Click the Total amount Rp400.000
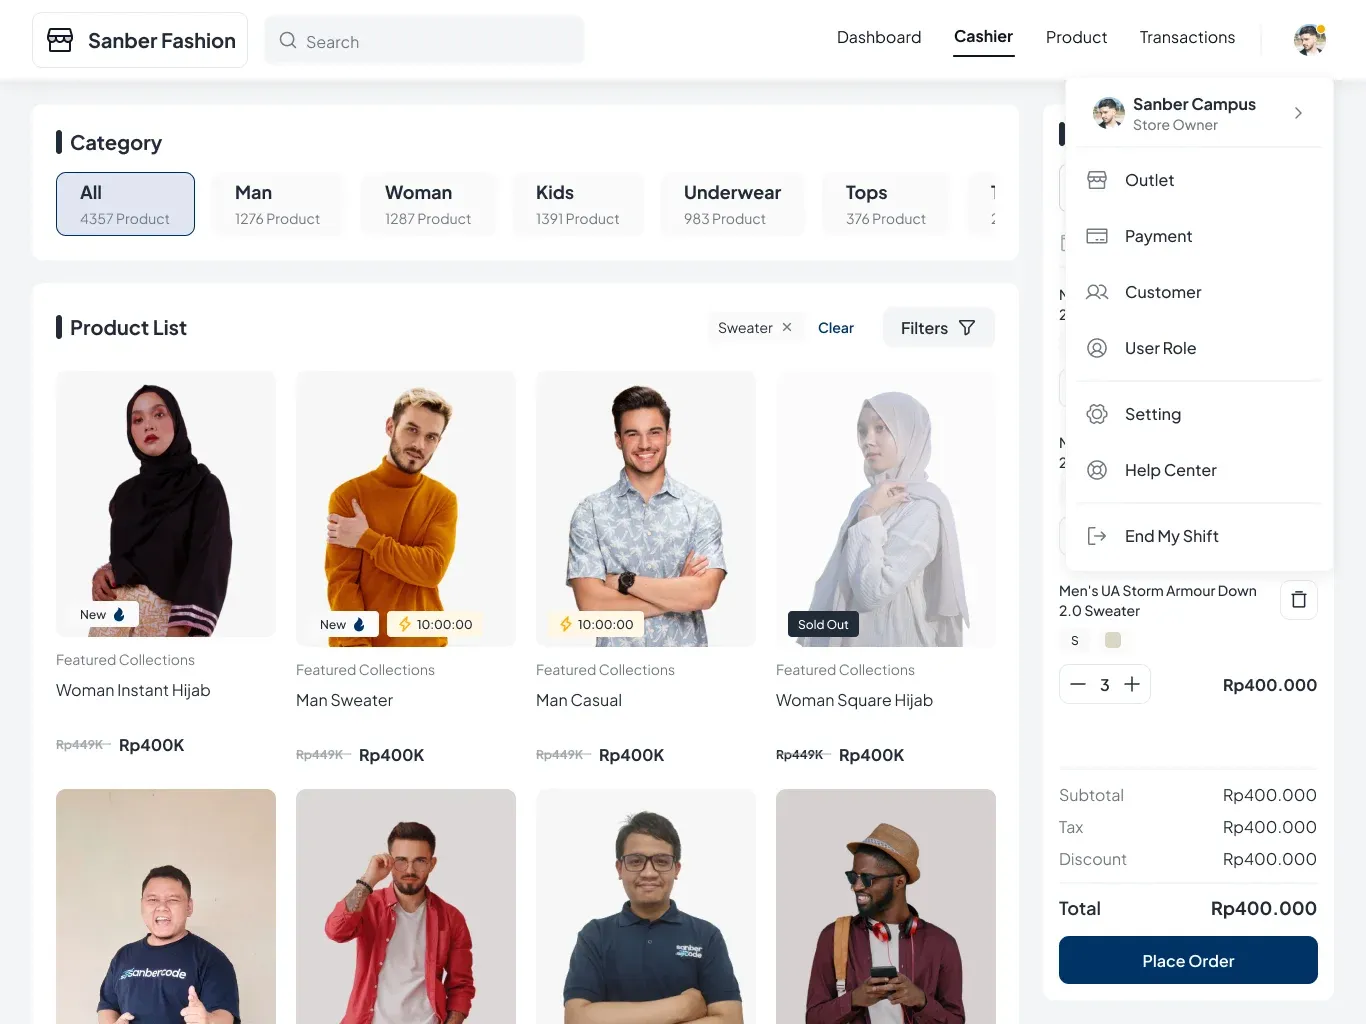This screenshot has width=1366, height=1024. (1263, 908)
